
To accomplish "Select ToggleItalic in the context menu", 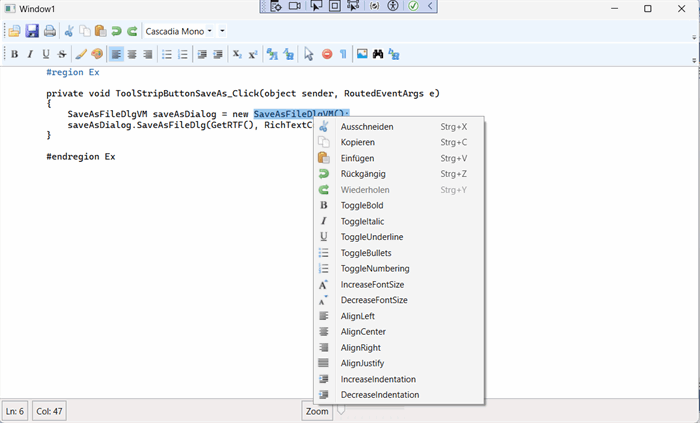I will coord(399,221).
